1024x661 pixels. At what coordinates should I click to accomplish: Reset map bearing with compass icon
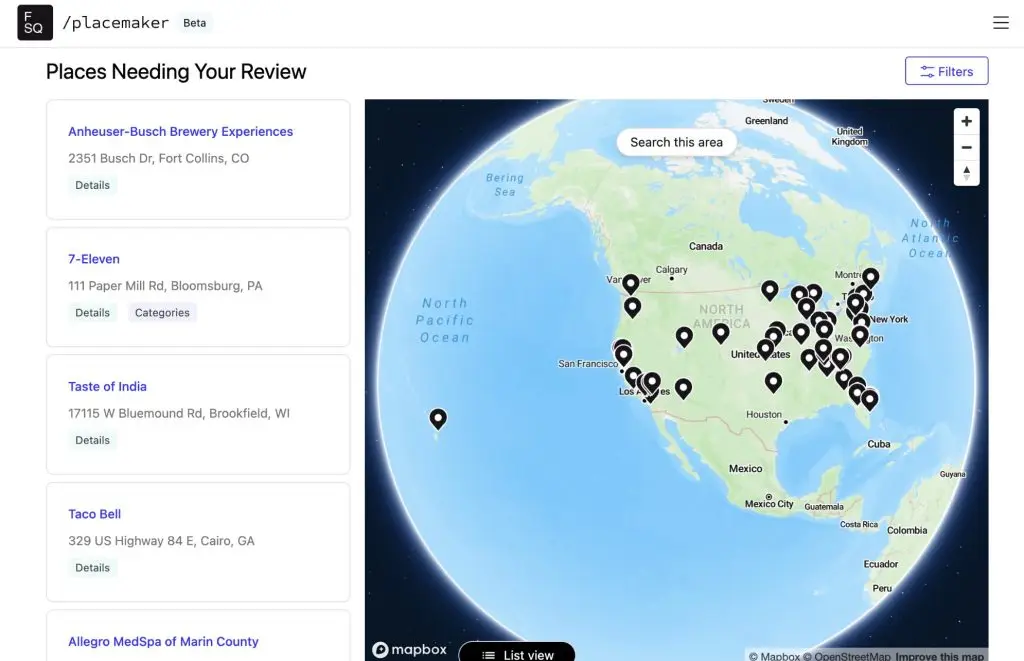pyautogui.click(x=967, y=174)
